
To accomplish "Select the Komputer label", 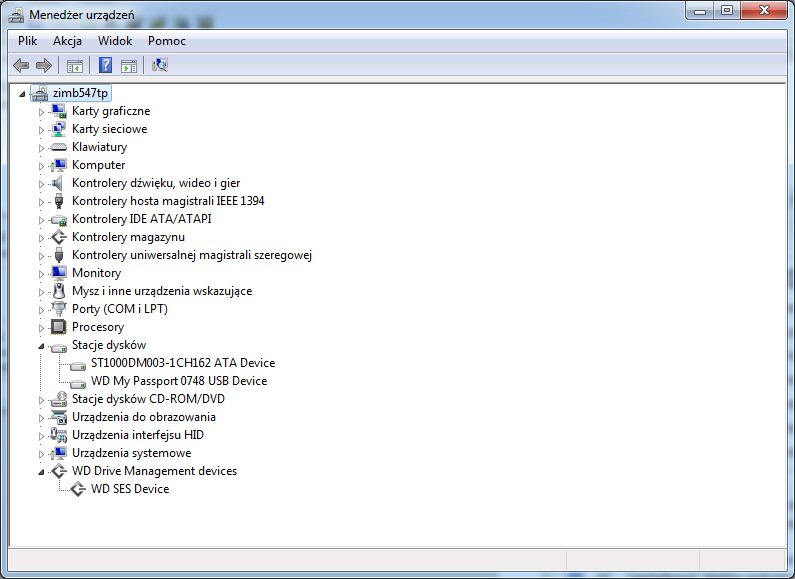I will point(98,165).
